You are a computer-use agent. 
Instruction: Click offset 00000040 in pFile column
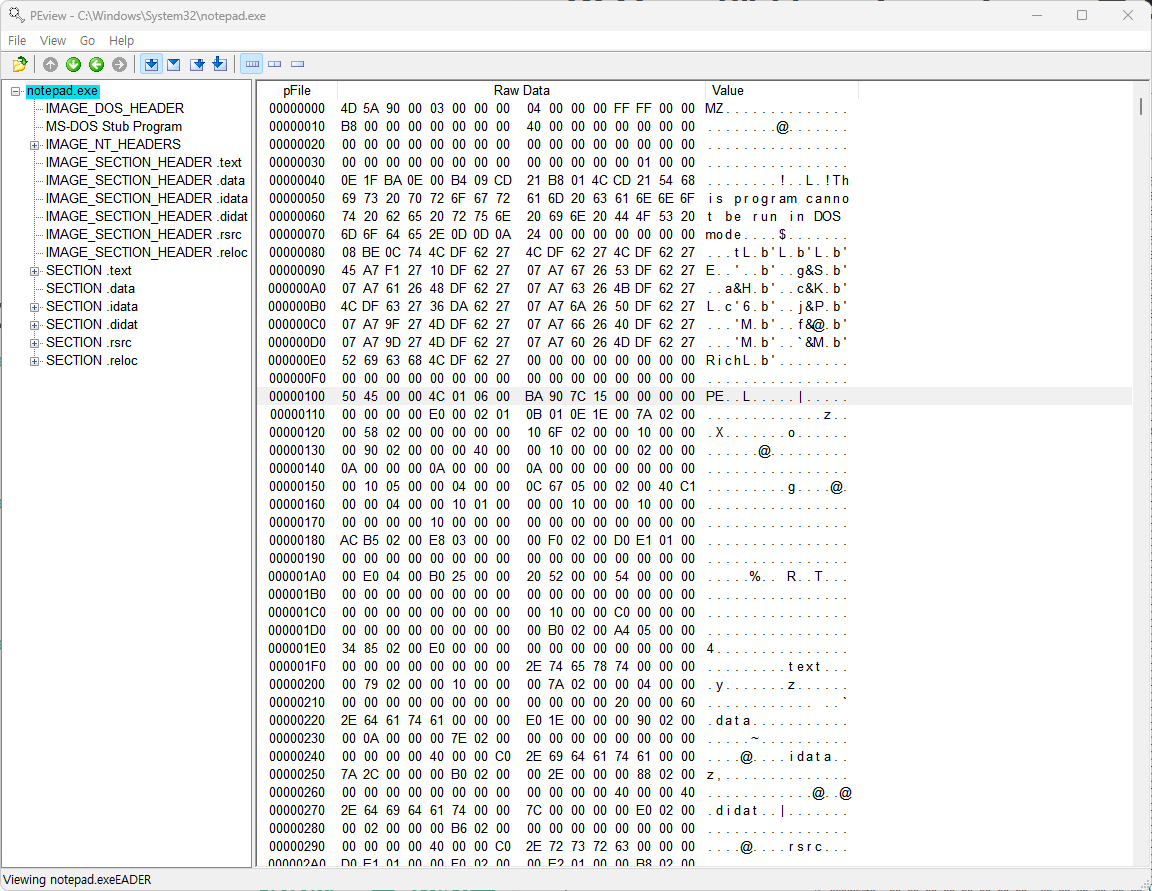click(x=297, y=181)
